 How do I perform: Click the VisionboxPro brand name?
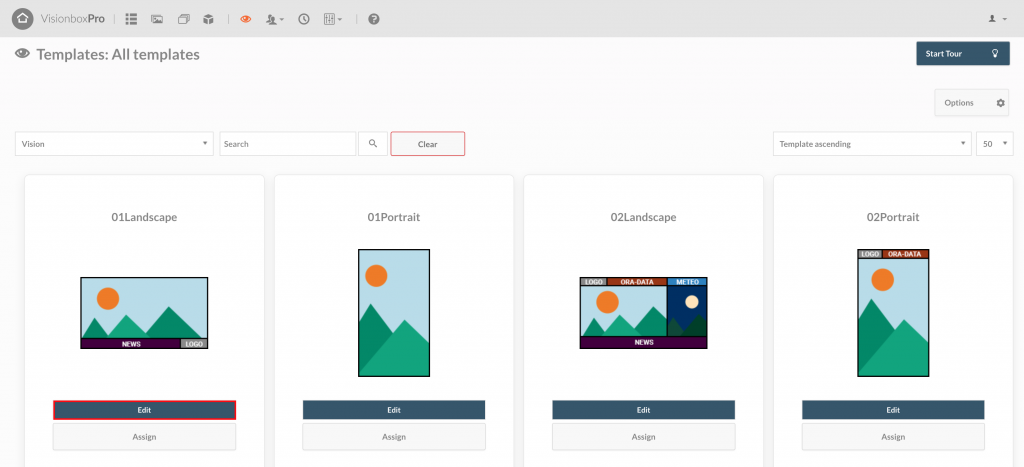(72, 18)
